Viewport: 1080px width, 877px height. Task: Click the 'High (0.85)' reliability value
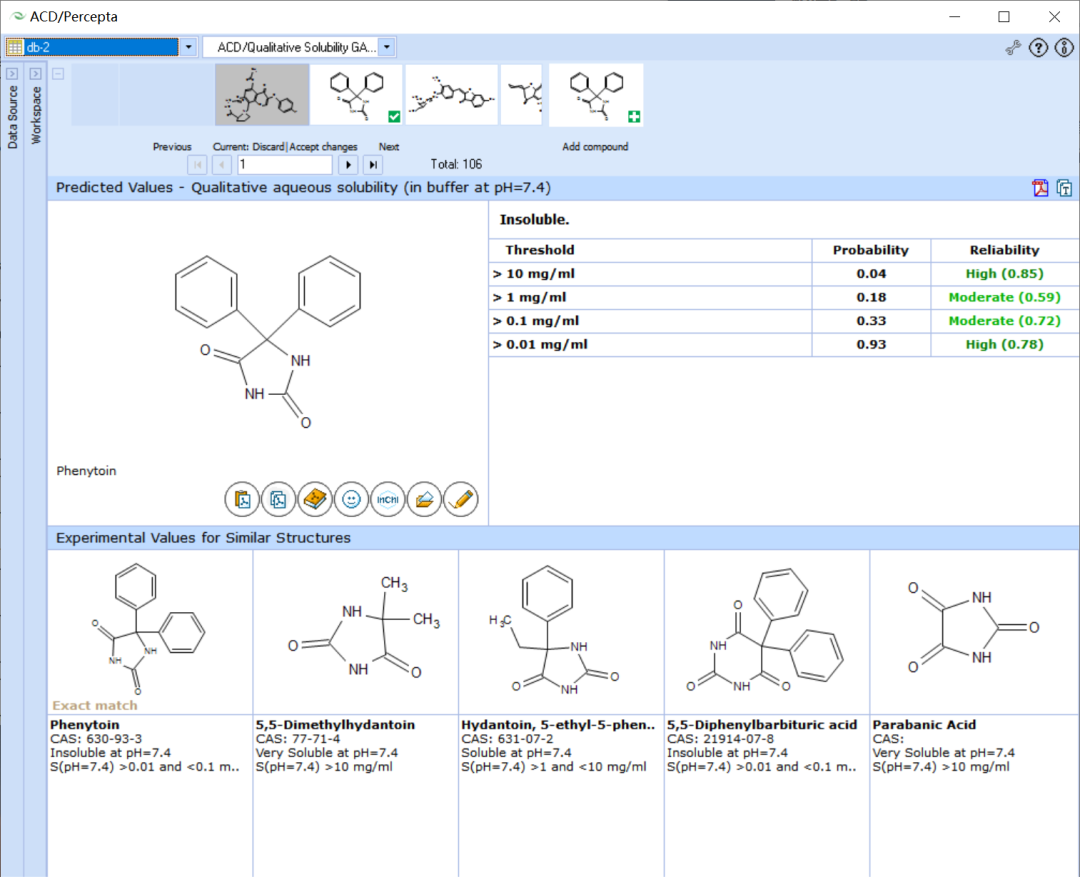coord(1004,274)
